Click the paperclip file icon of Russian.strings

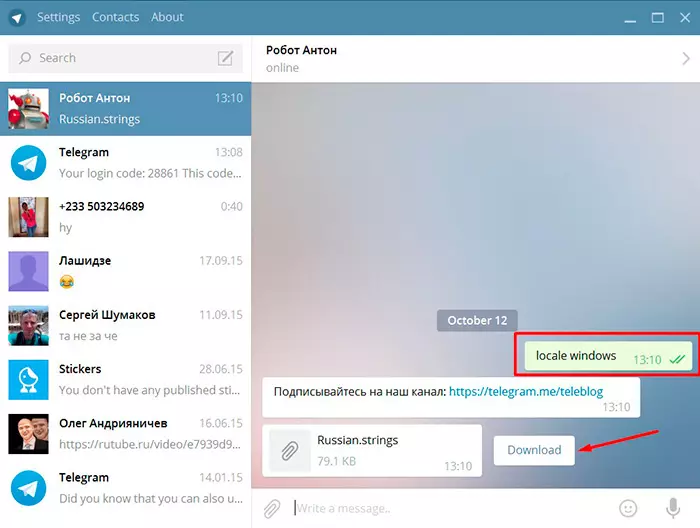pos(290,451)
